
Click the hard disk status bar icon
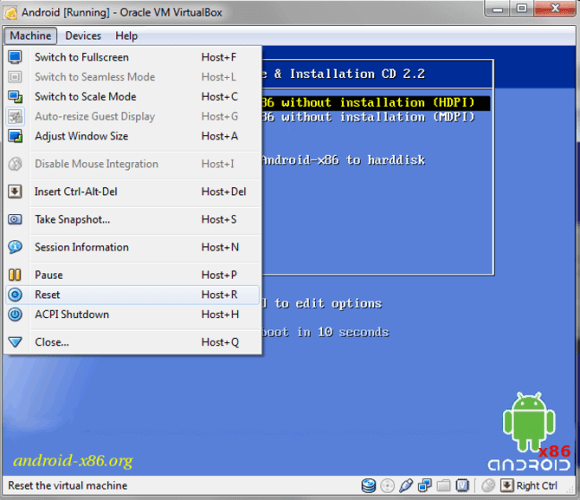368,486
